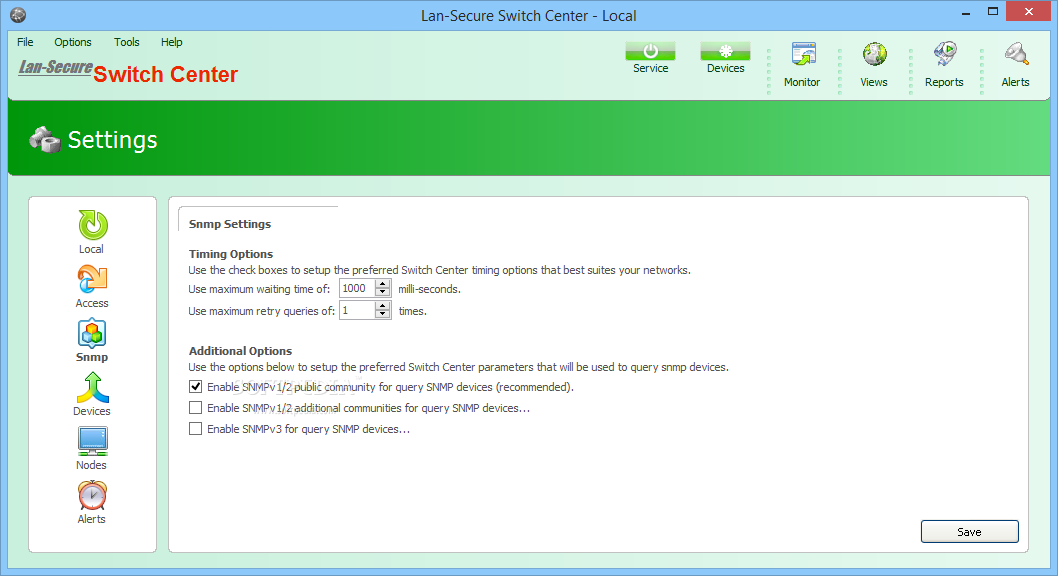The height and width of the screenshot is (576, 1058).
Task: Maximize the Switch Center window
Action: click(x=993, y=12)
